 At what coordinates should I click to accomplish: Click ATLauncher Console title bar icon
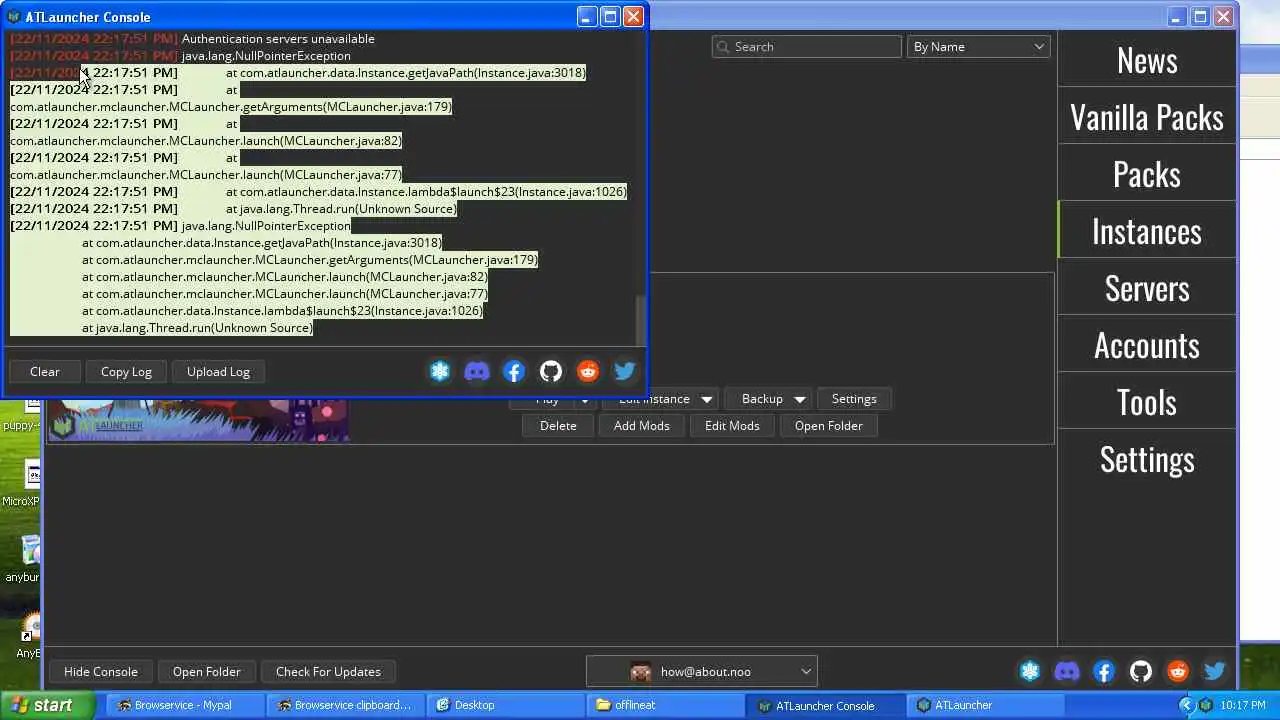coord(14,17)
